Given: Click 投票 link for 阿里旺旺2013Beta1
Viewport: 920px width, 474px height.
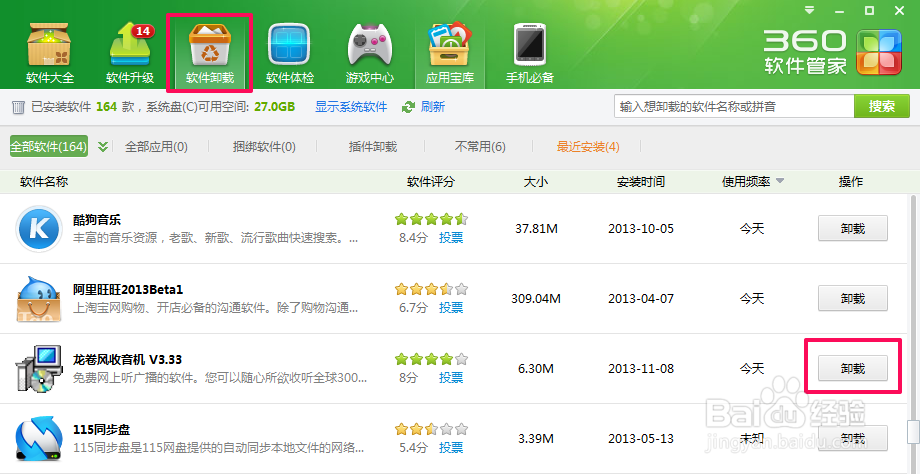Looking at the screenshot, I should pos(451,307).
